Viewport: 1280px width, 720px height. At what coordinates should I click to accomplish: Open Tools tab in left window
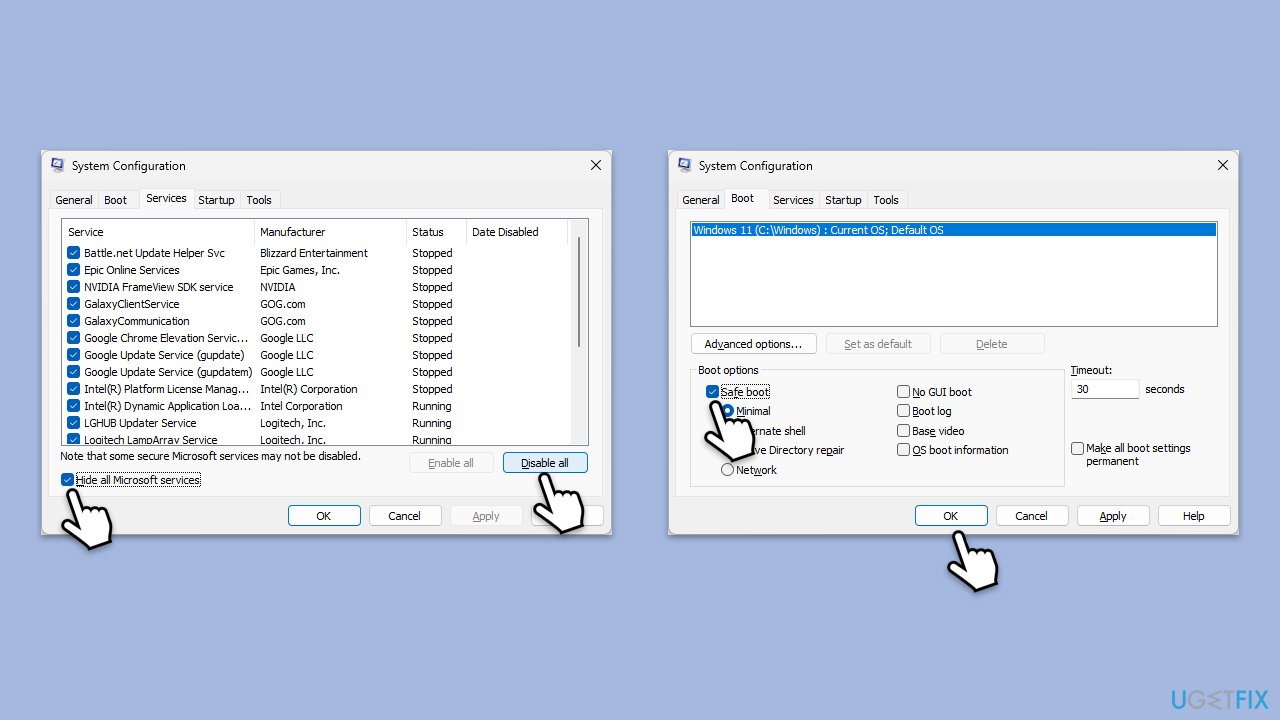point(259,200)
